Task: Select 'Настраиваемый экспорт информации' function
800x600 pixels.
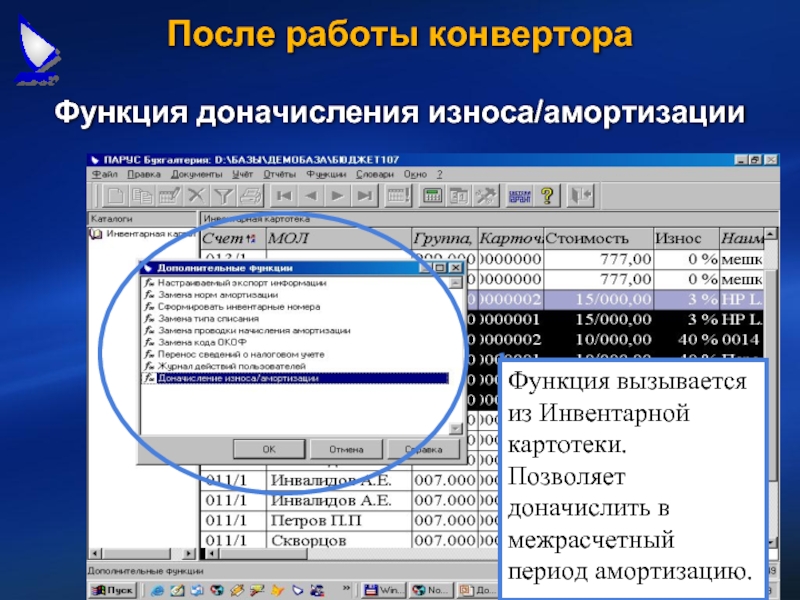Action: tap(242, 283)
